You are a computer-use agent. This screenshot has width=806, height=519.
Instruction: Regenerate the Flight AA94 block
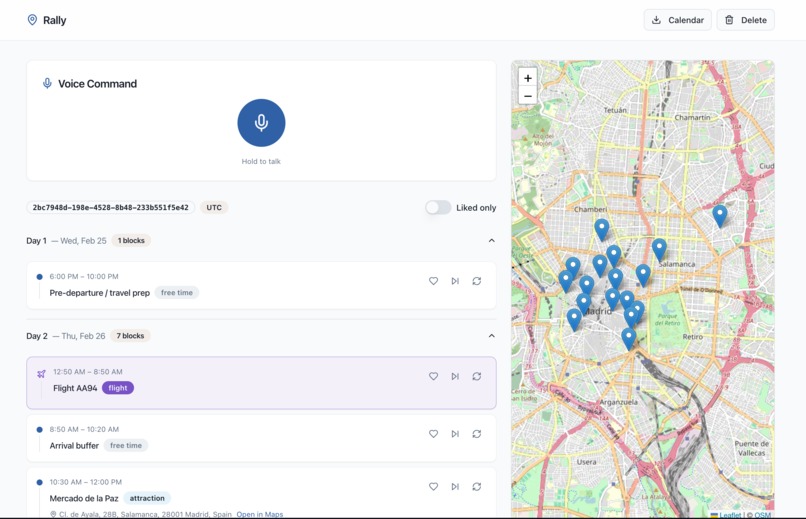pos(477,376)
